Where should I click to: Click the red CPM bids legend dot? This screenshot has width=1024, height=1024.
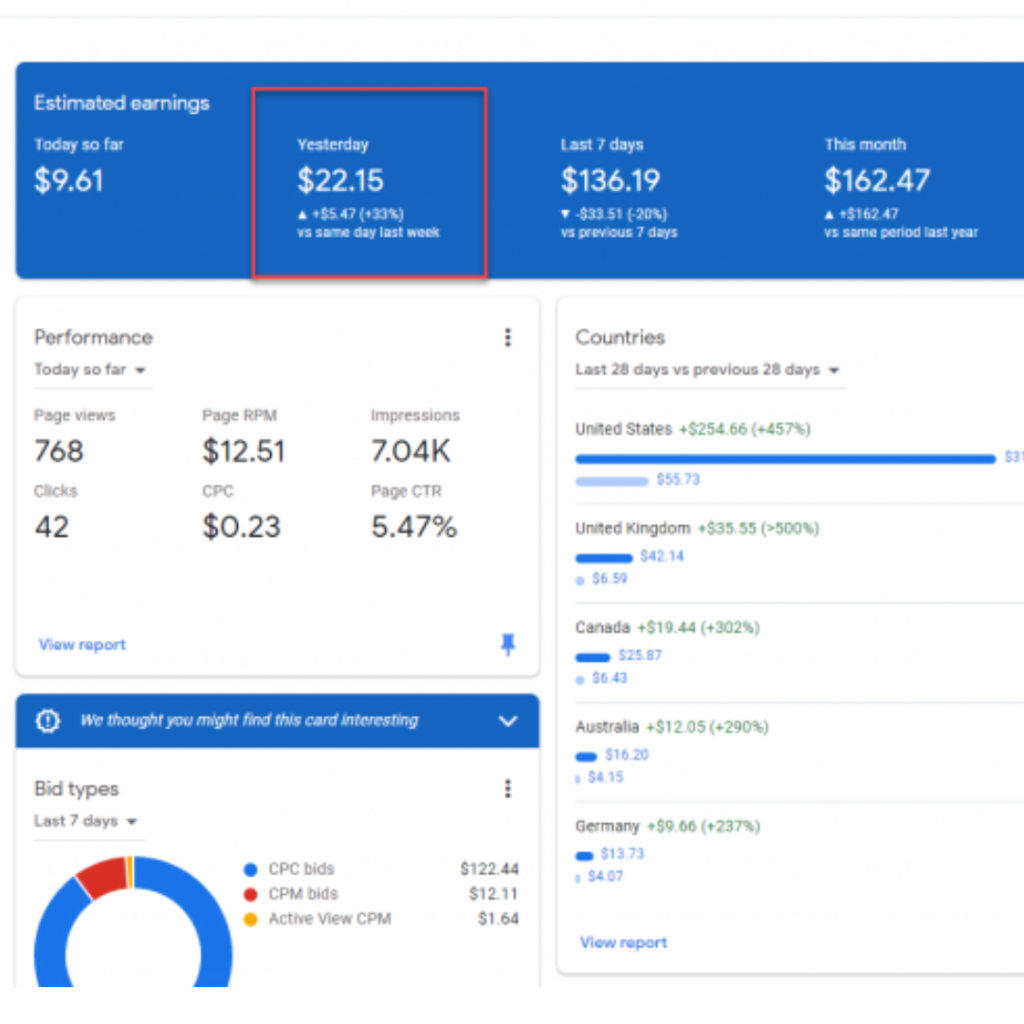250,895
